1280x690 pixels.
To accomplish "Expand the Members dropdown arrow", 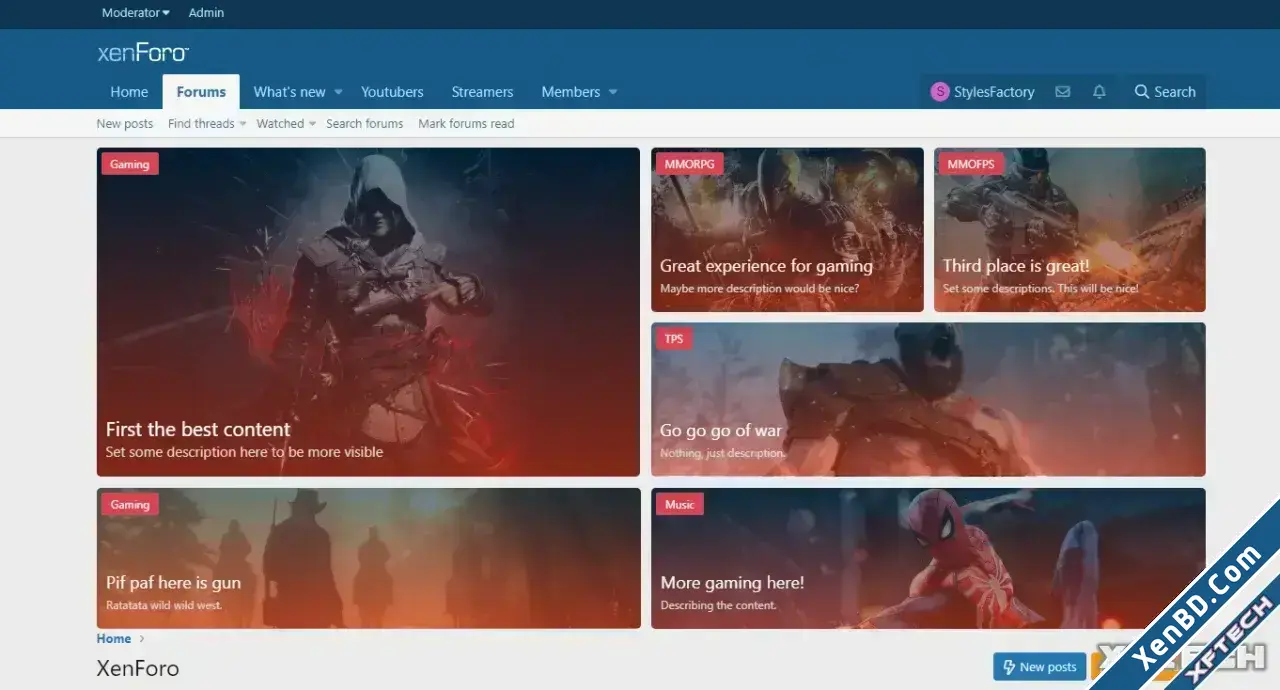I will tap(613, 92).
